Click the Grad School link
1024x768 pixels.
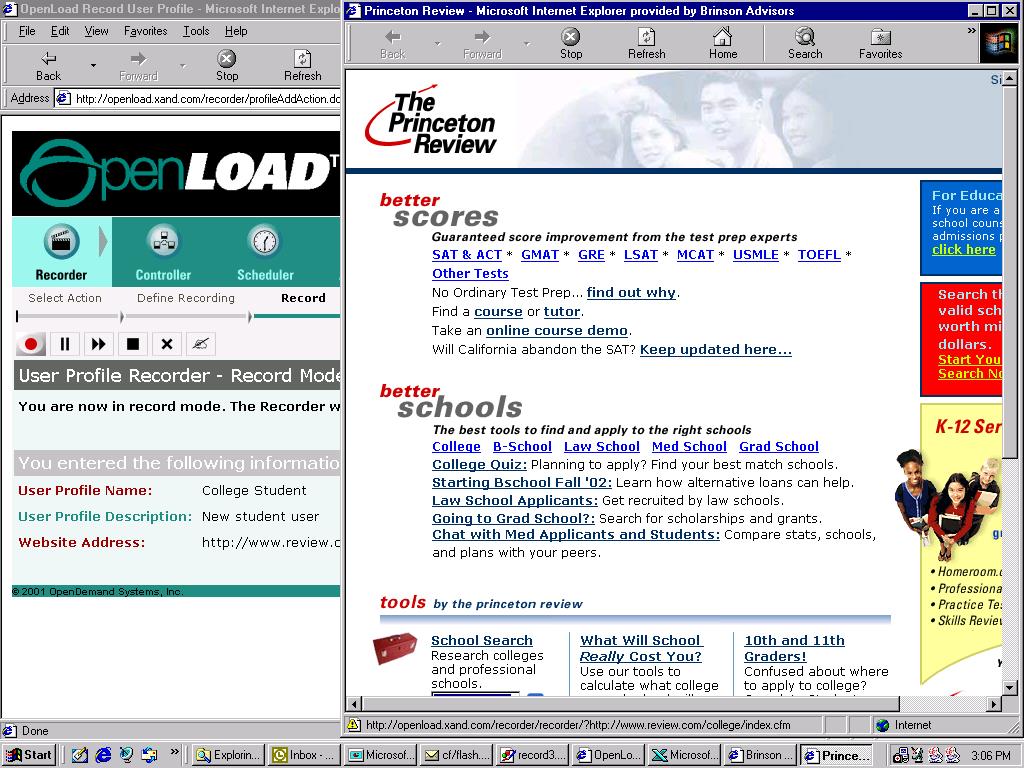click(x=778, y=447)
